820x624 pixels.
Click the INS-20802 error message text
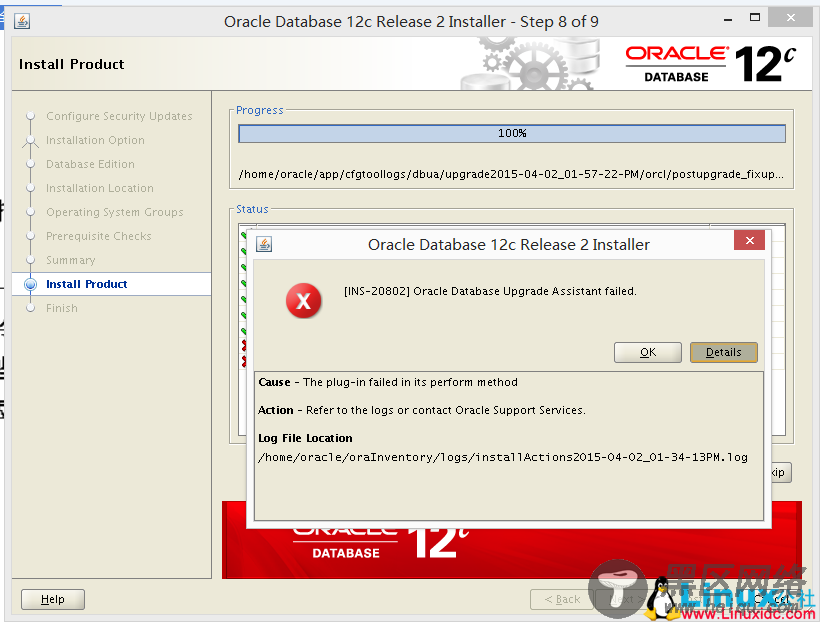click(490, 291)
